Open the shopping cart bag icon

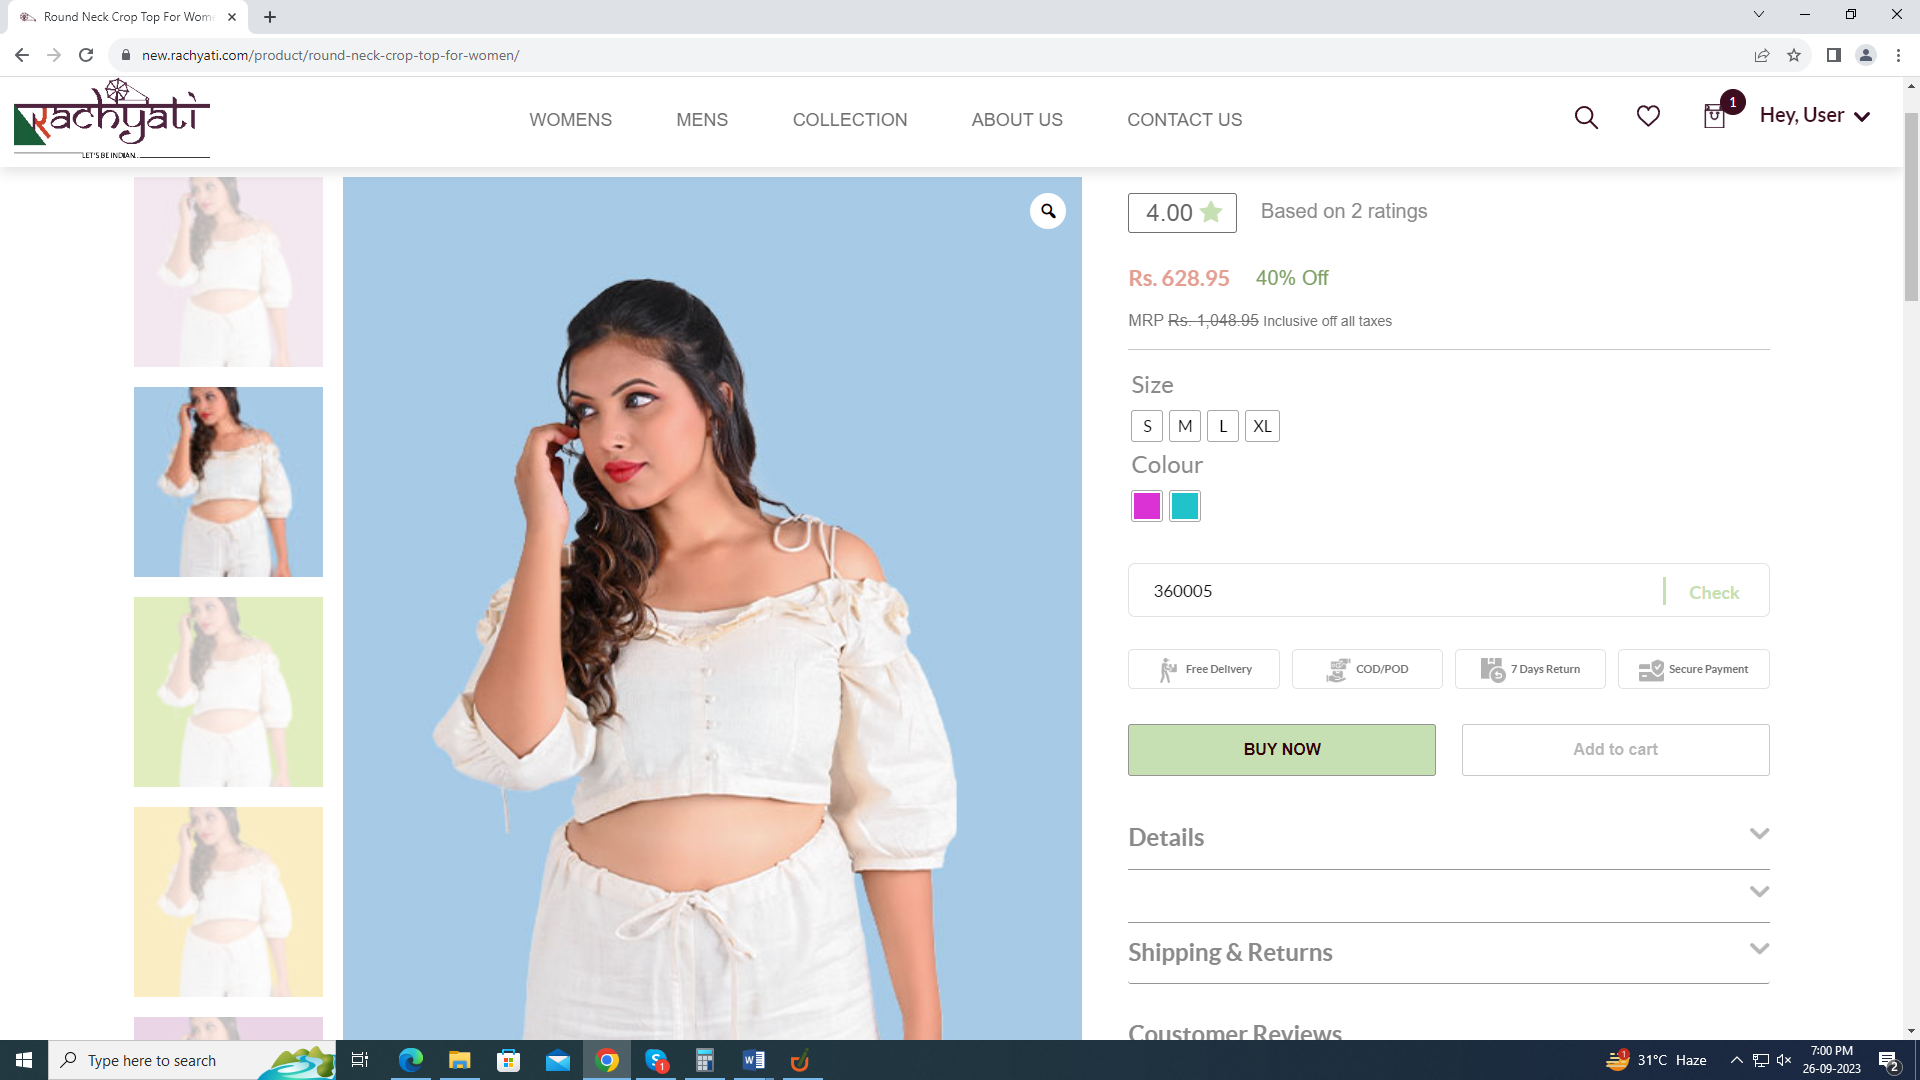pyautogui.click(x=1714, y=117)
